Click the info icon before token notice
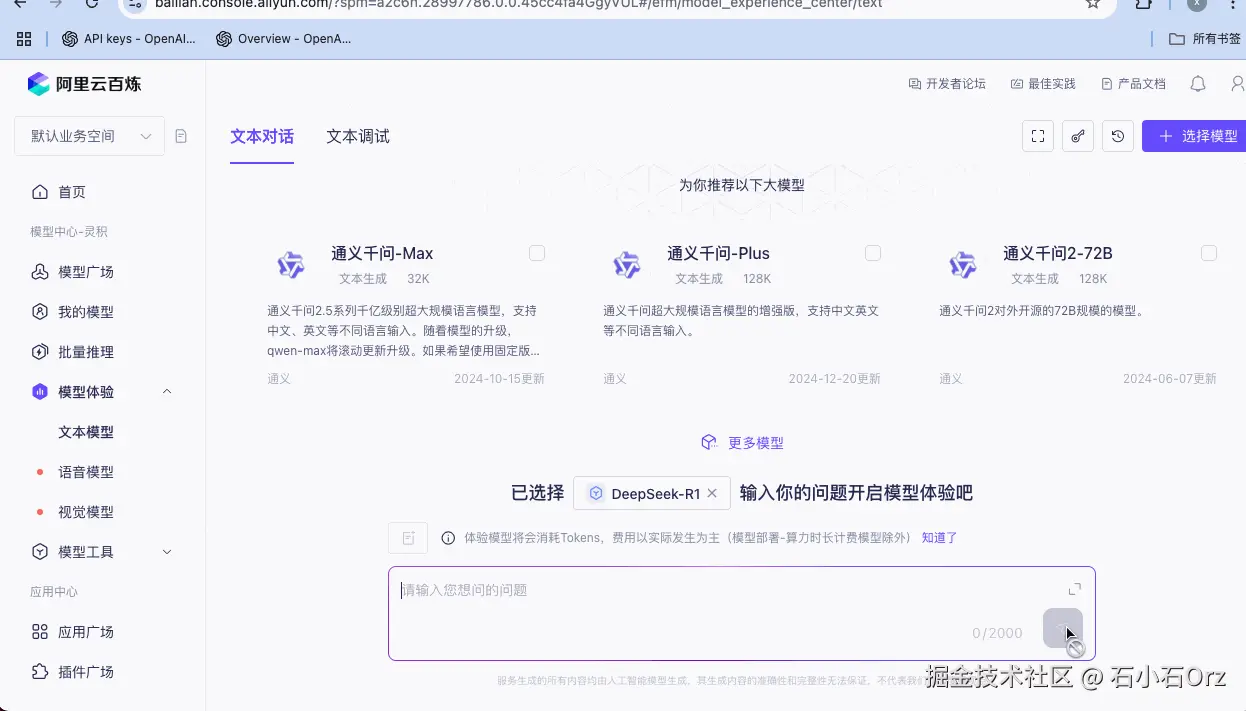Viewport: 1246px width, 711px height. click(448, 538)
